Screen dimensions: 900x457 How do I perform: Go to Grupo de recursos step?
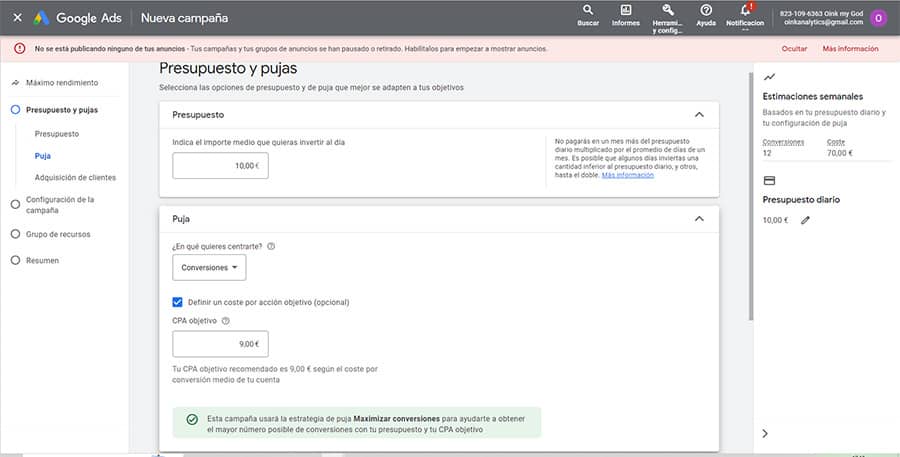pyautogui.click(x=58, y=234)
